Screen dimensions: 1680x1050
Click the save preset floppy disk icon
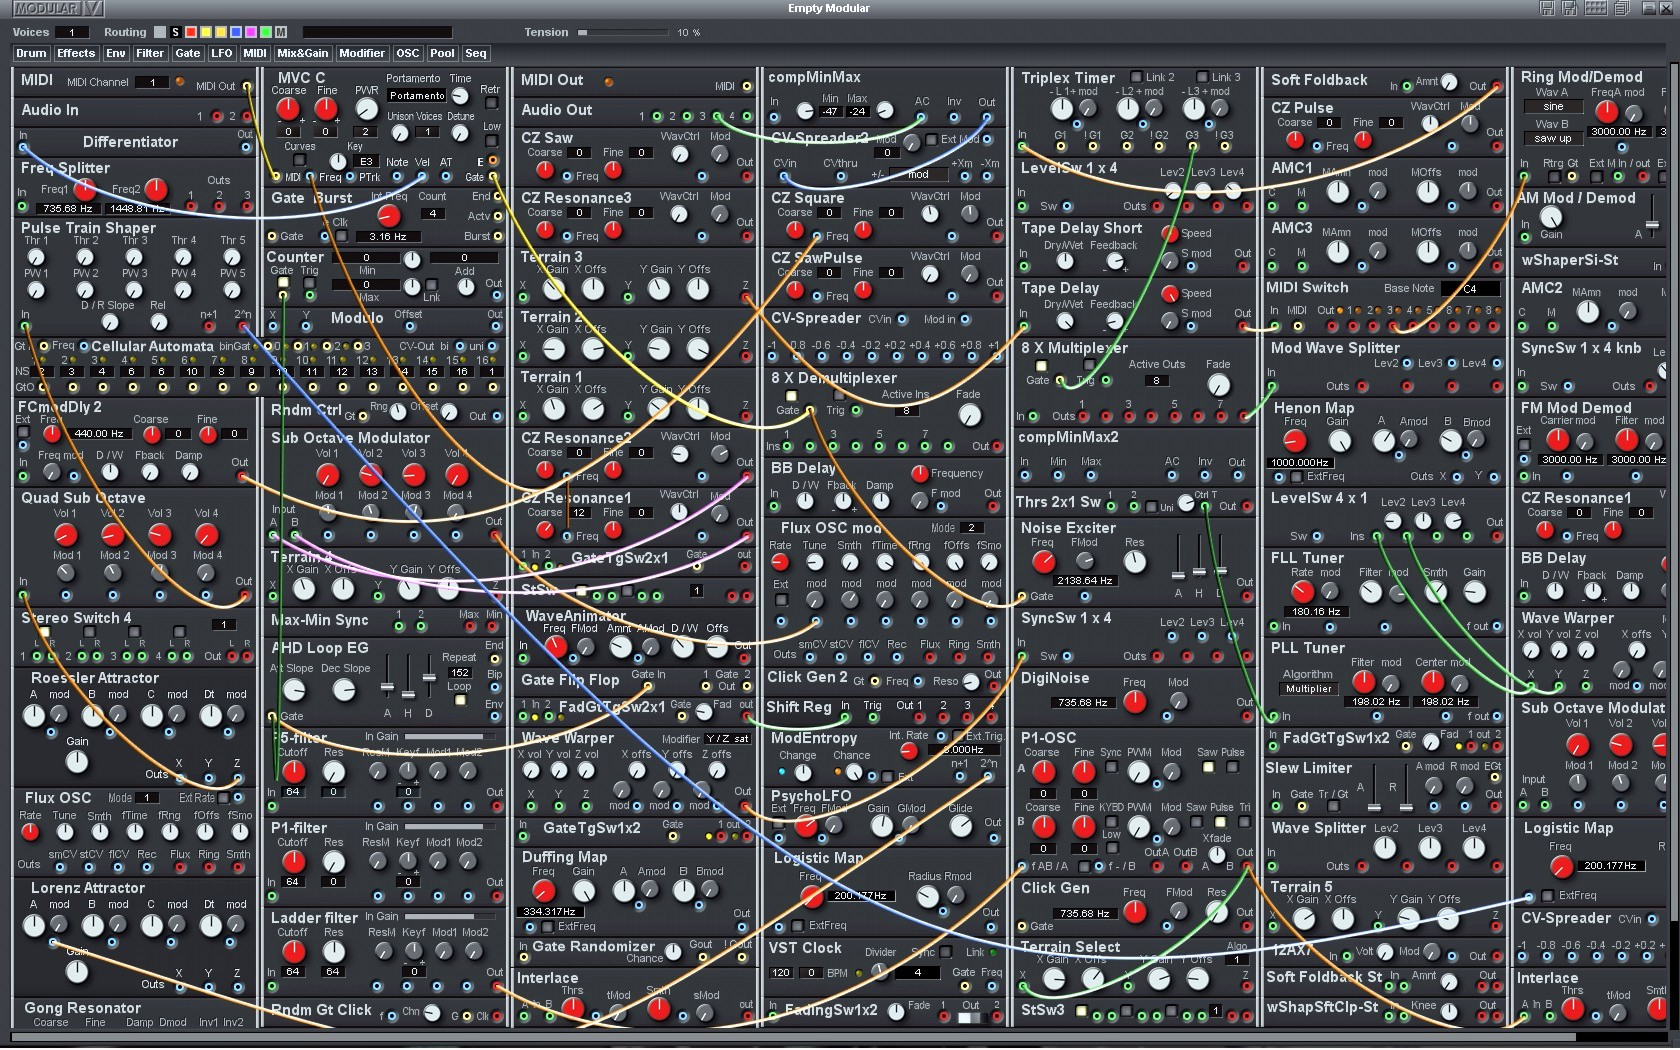pos(1547,9)
